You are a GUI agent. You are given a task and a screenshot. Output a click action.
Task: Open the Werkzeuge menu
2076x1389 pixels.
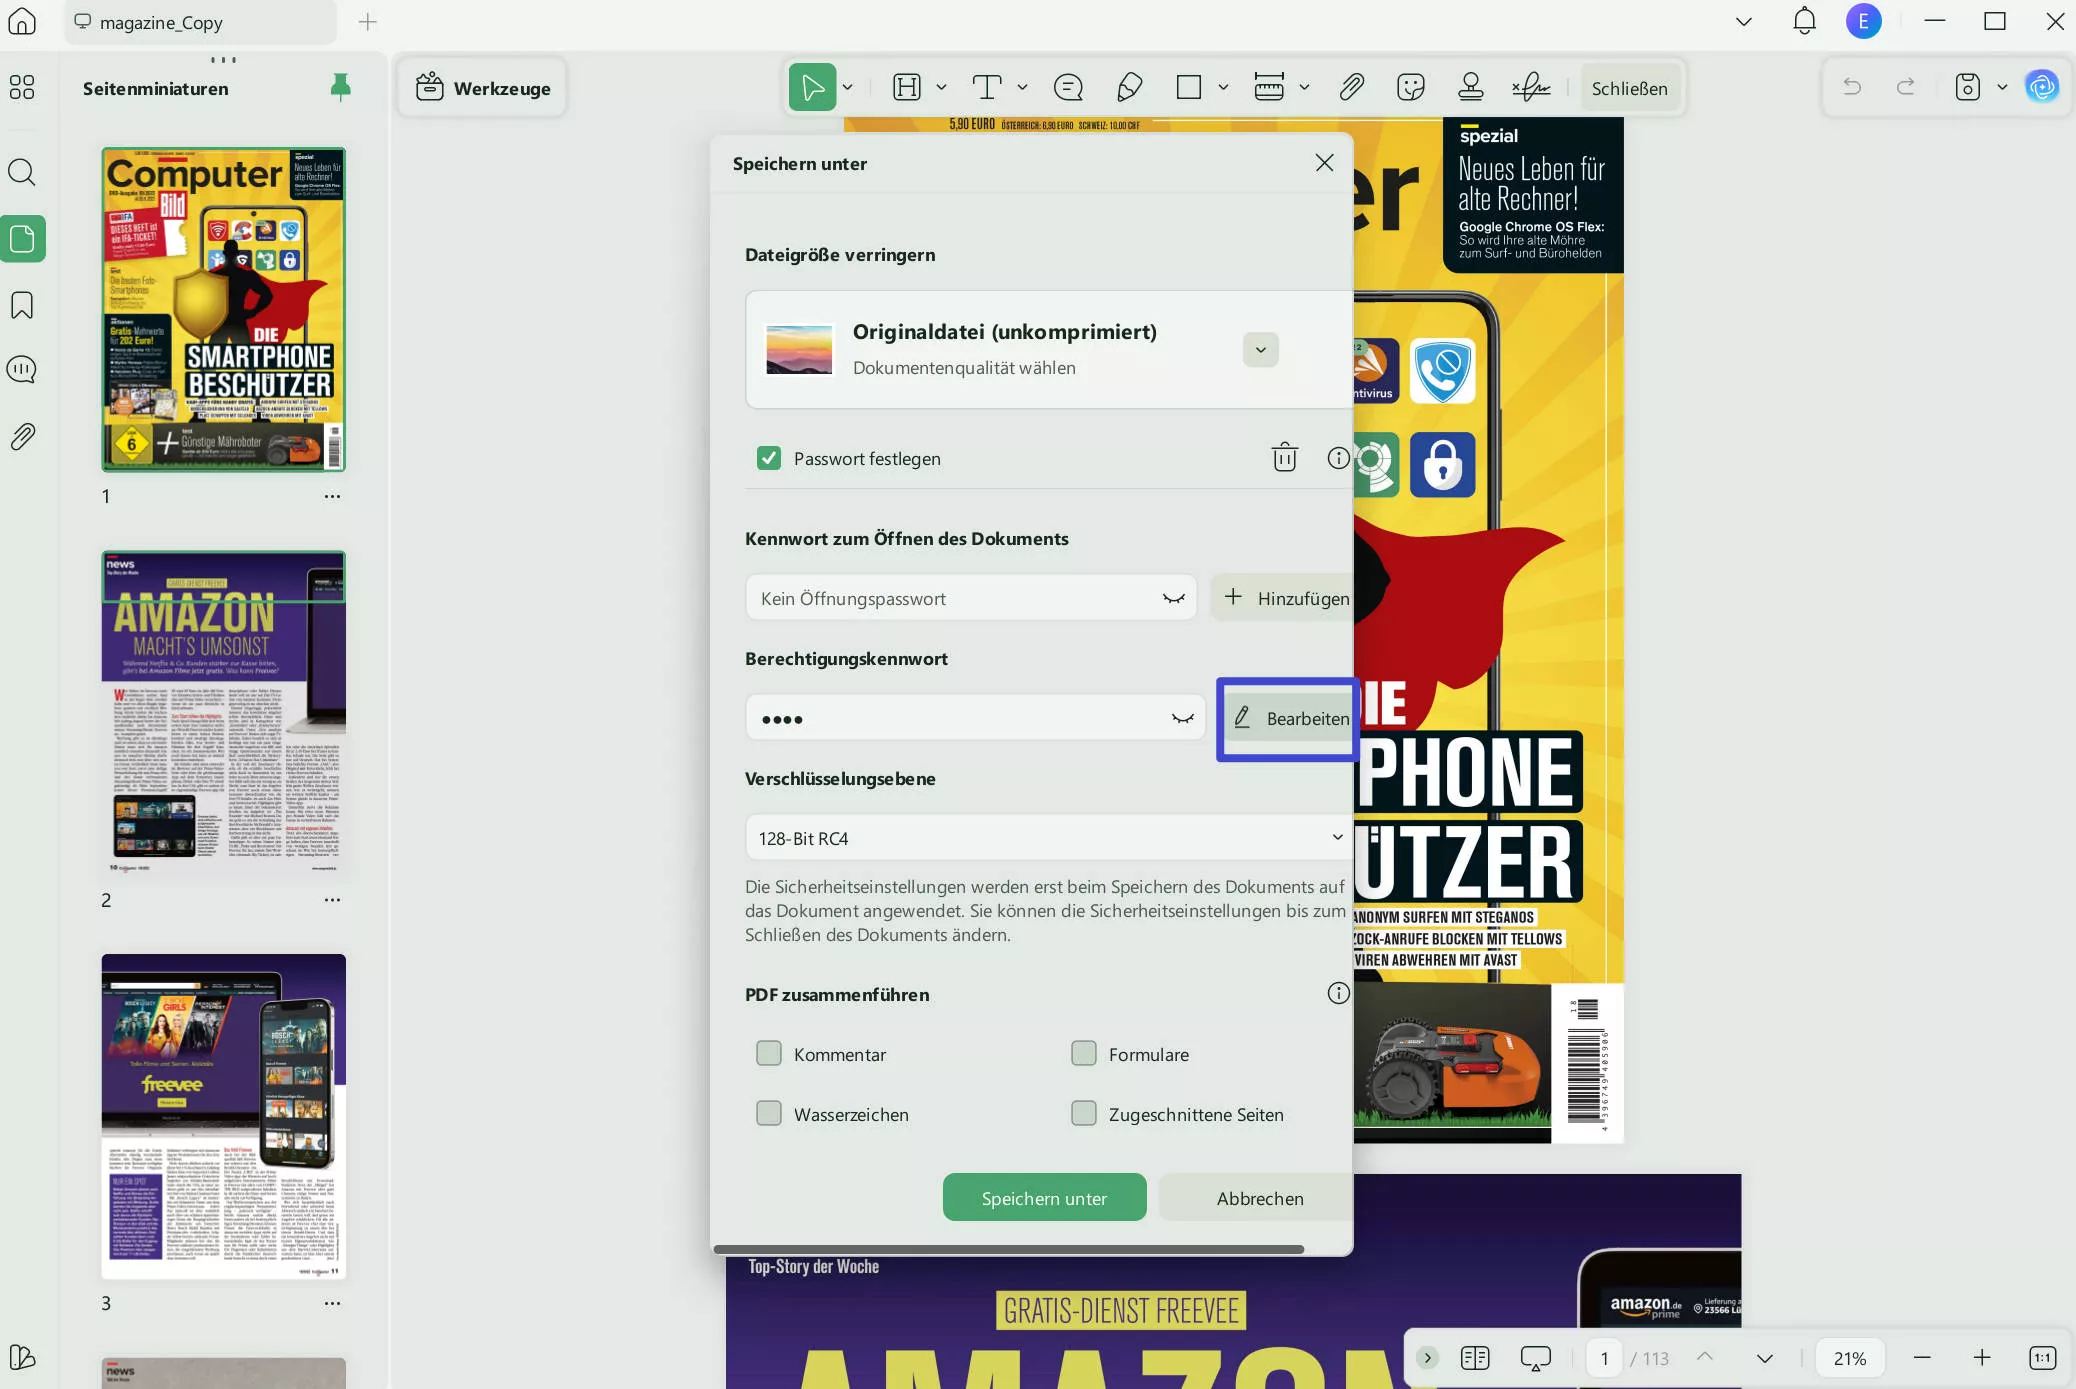pos(483,88)
